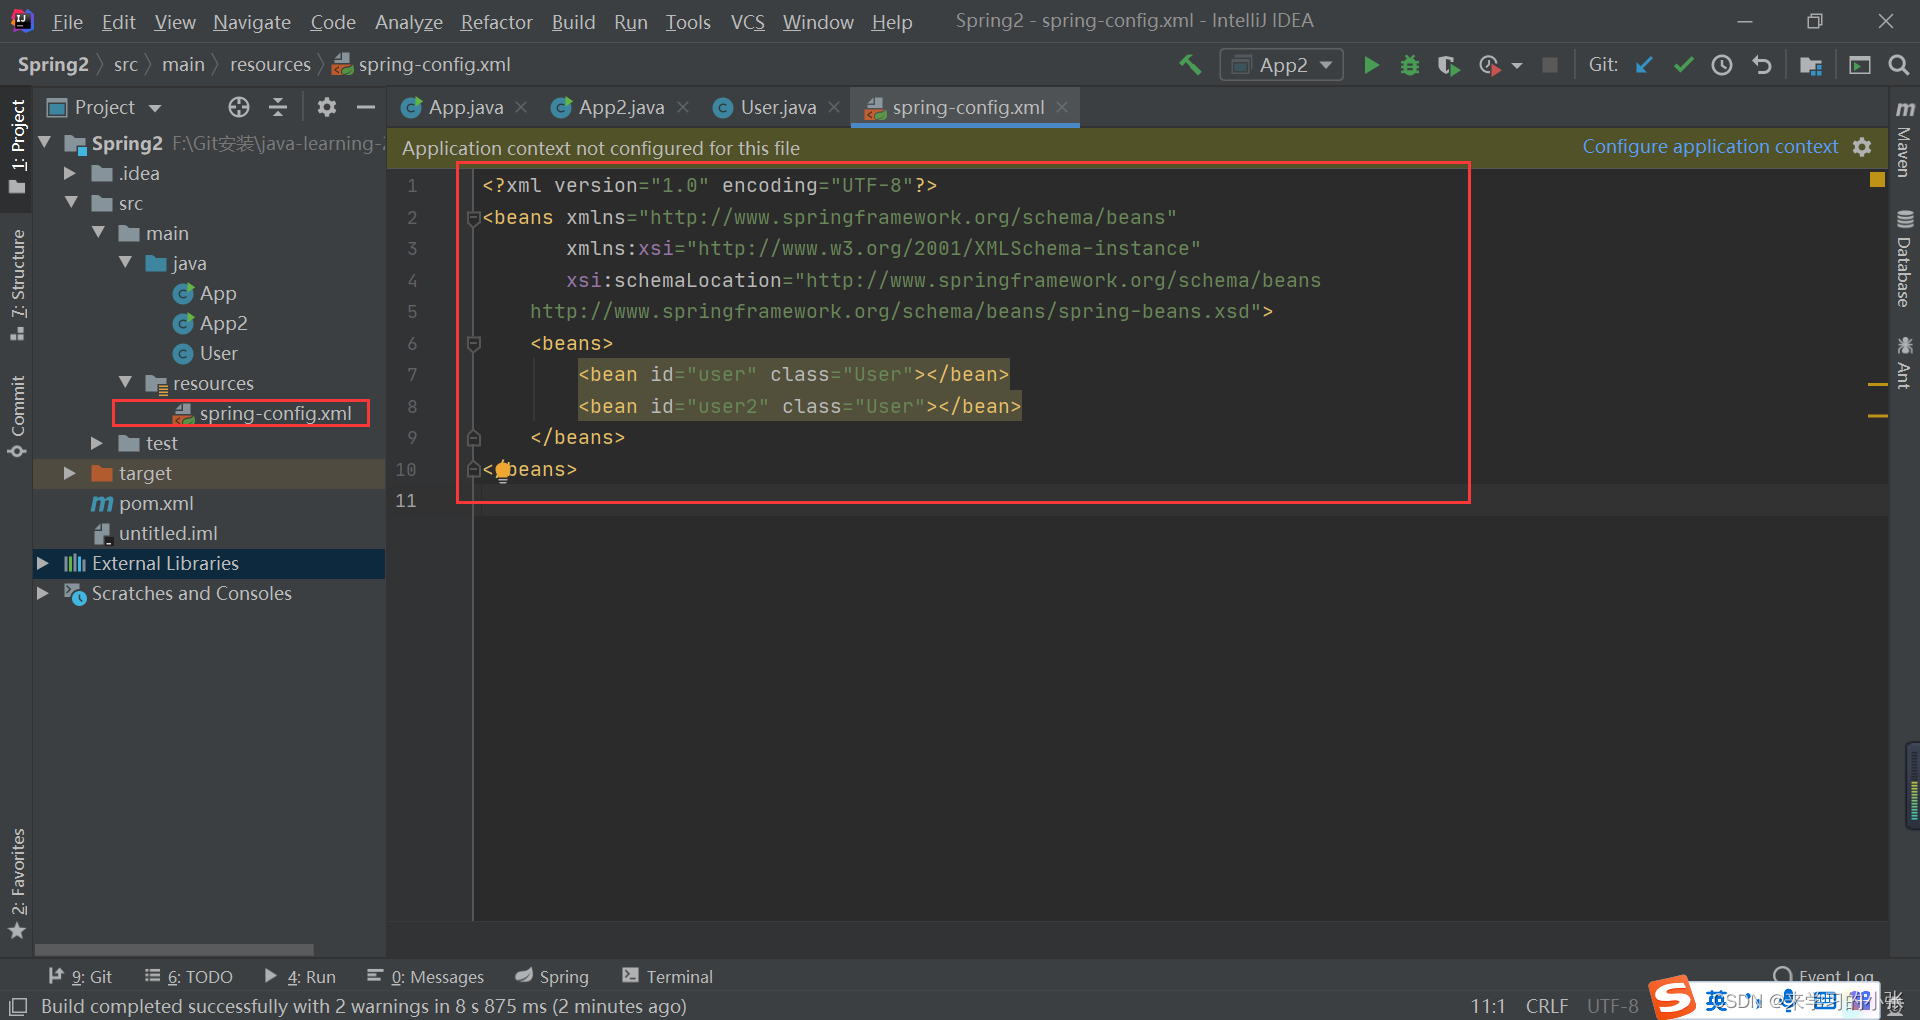The height and width of the screenshot is (1020, 1920).
Task: Open Project view mode dropdown
Action: pos(155,108)
